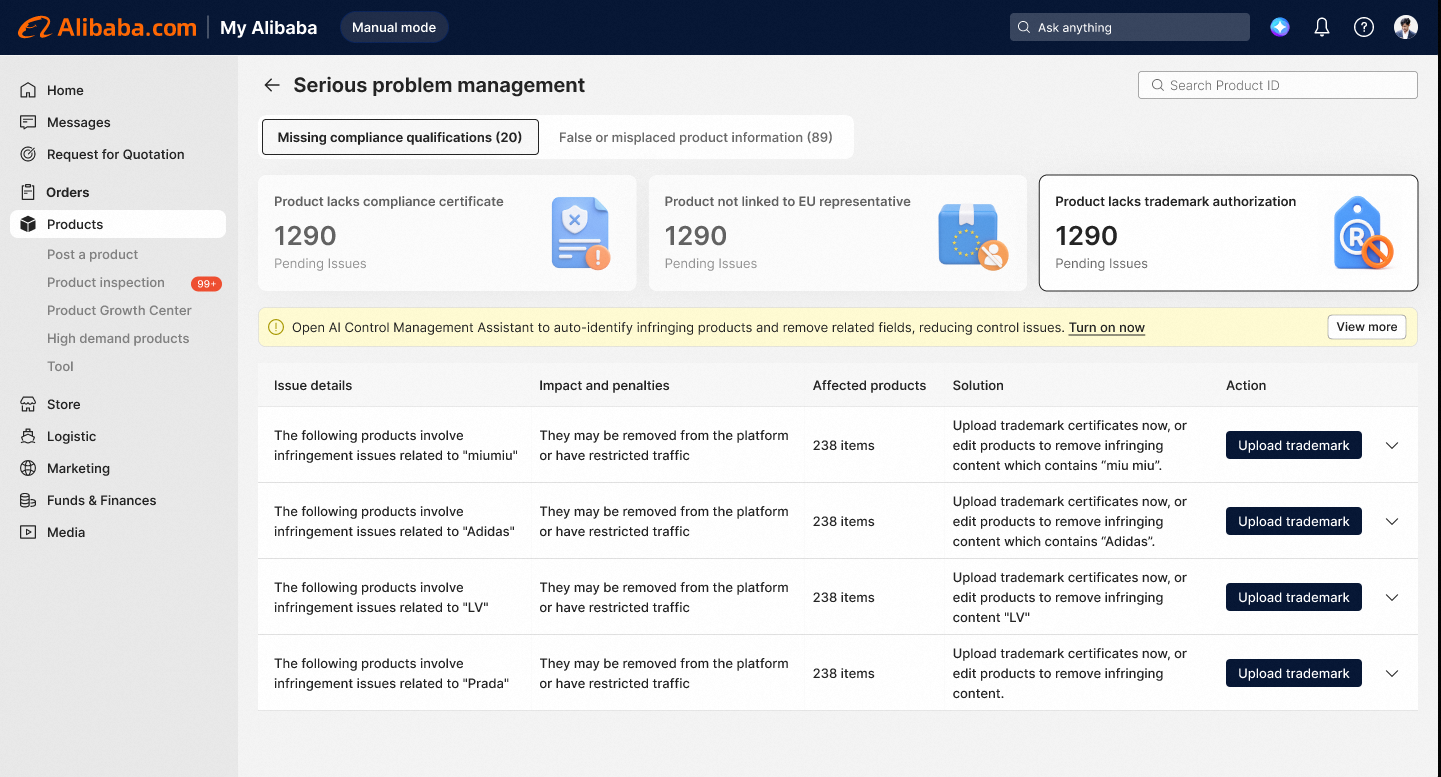Click the Orders clipboard icon
The image size is (1441, 777).
[x=28, y=192]
